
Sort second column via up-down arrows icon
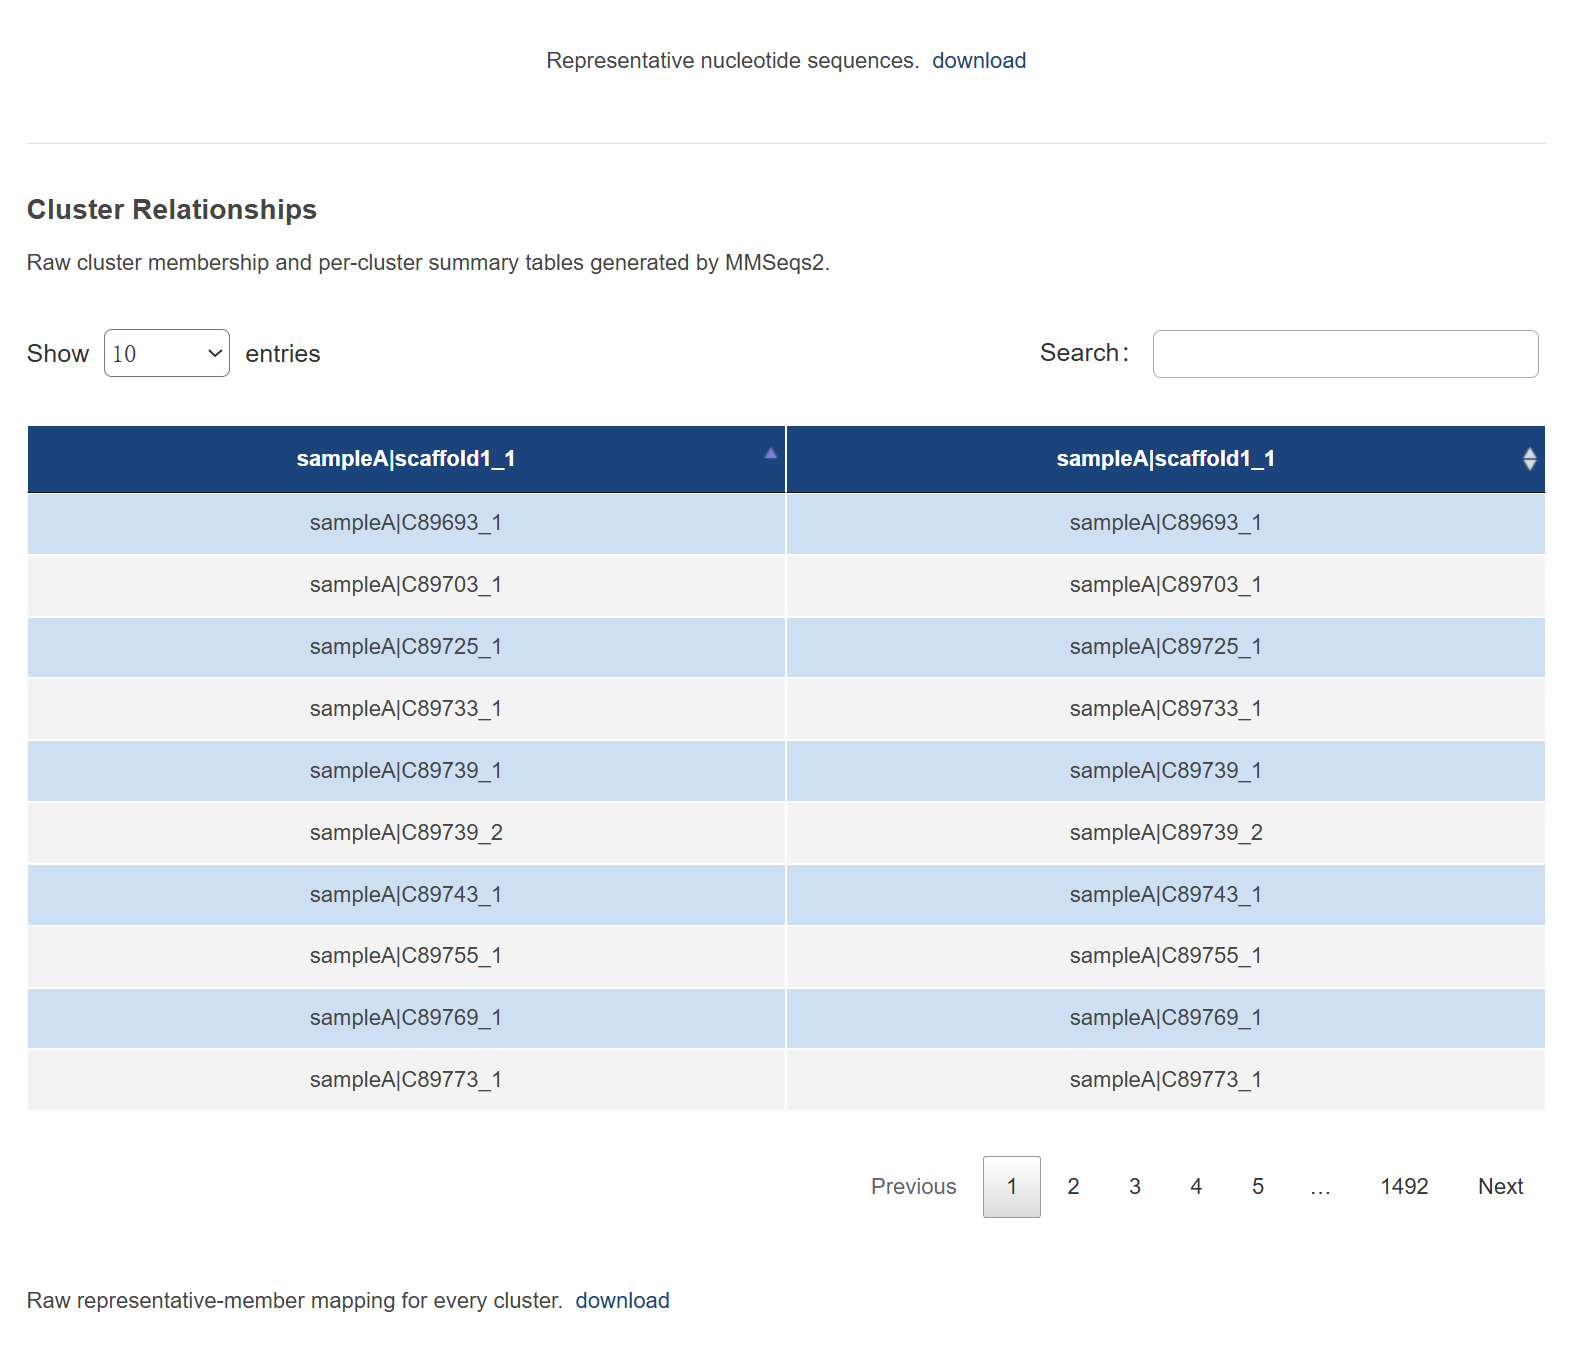click(x=1529, y=459)
